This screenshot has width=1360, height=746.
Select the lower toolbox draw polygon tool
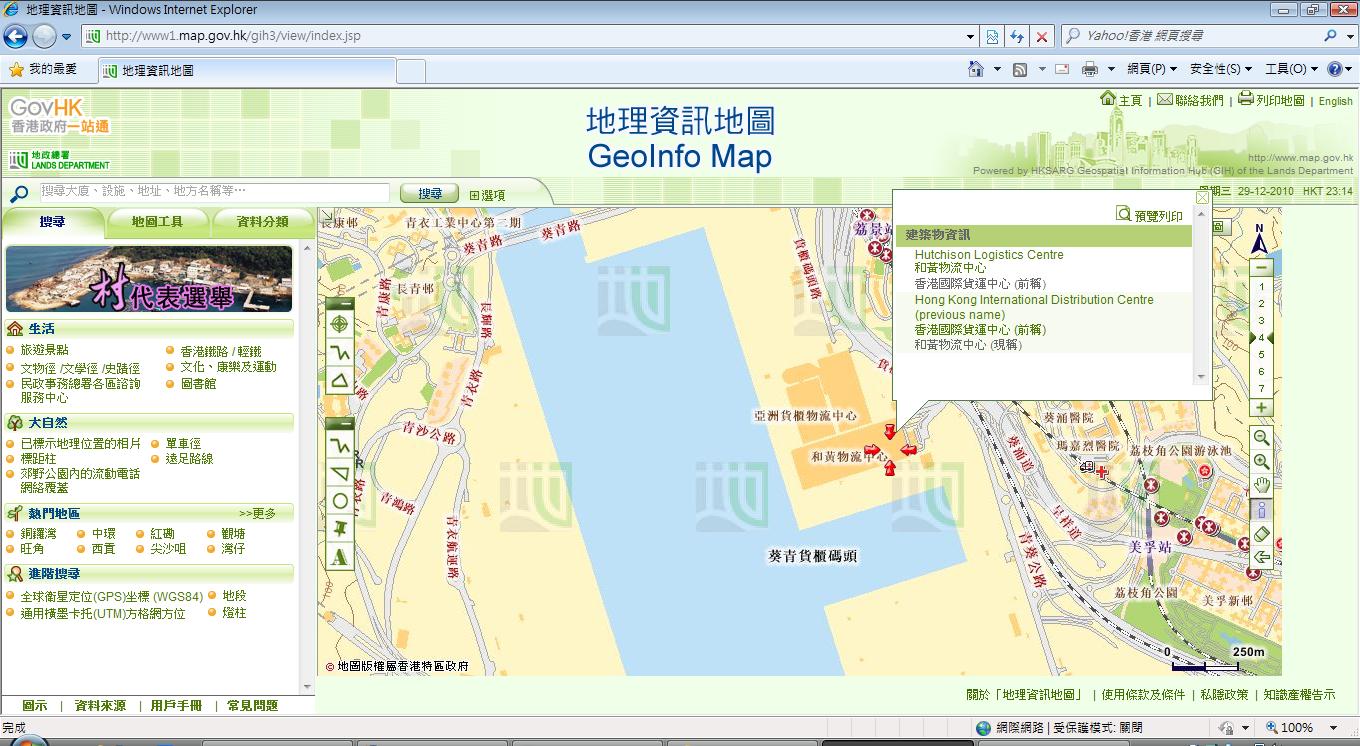coord(340,473)
